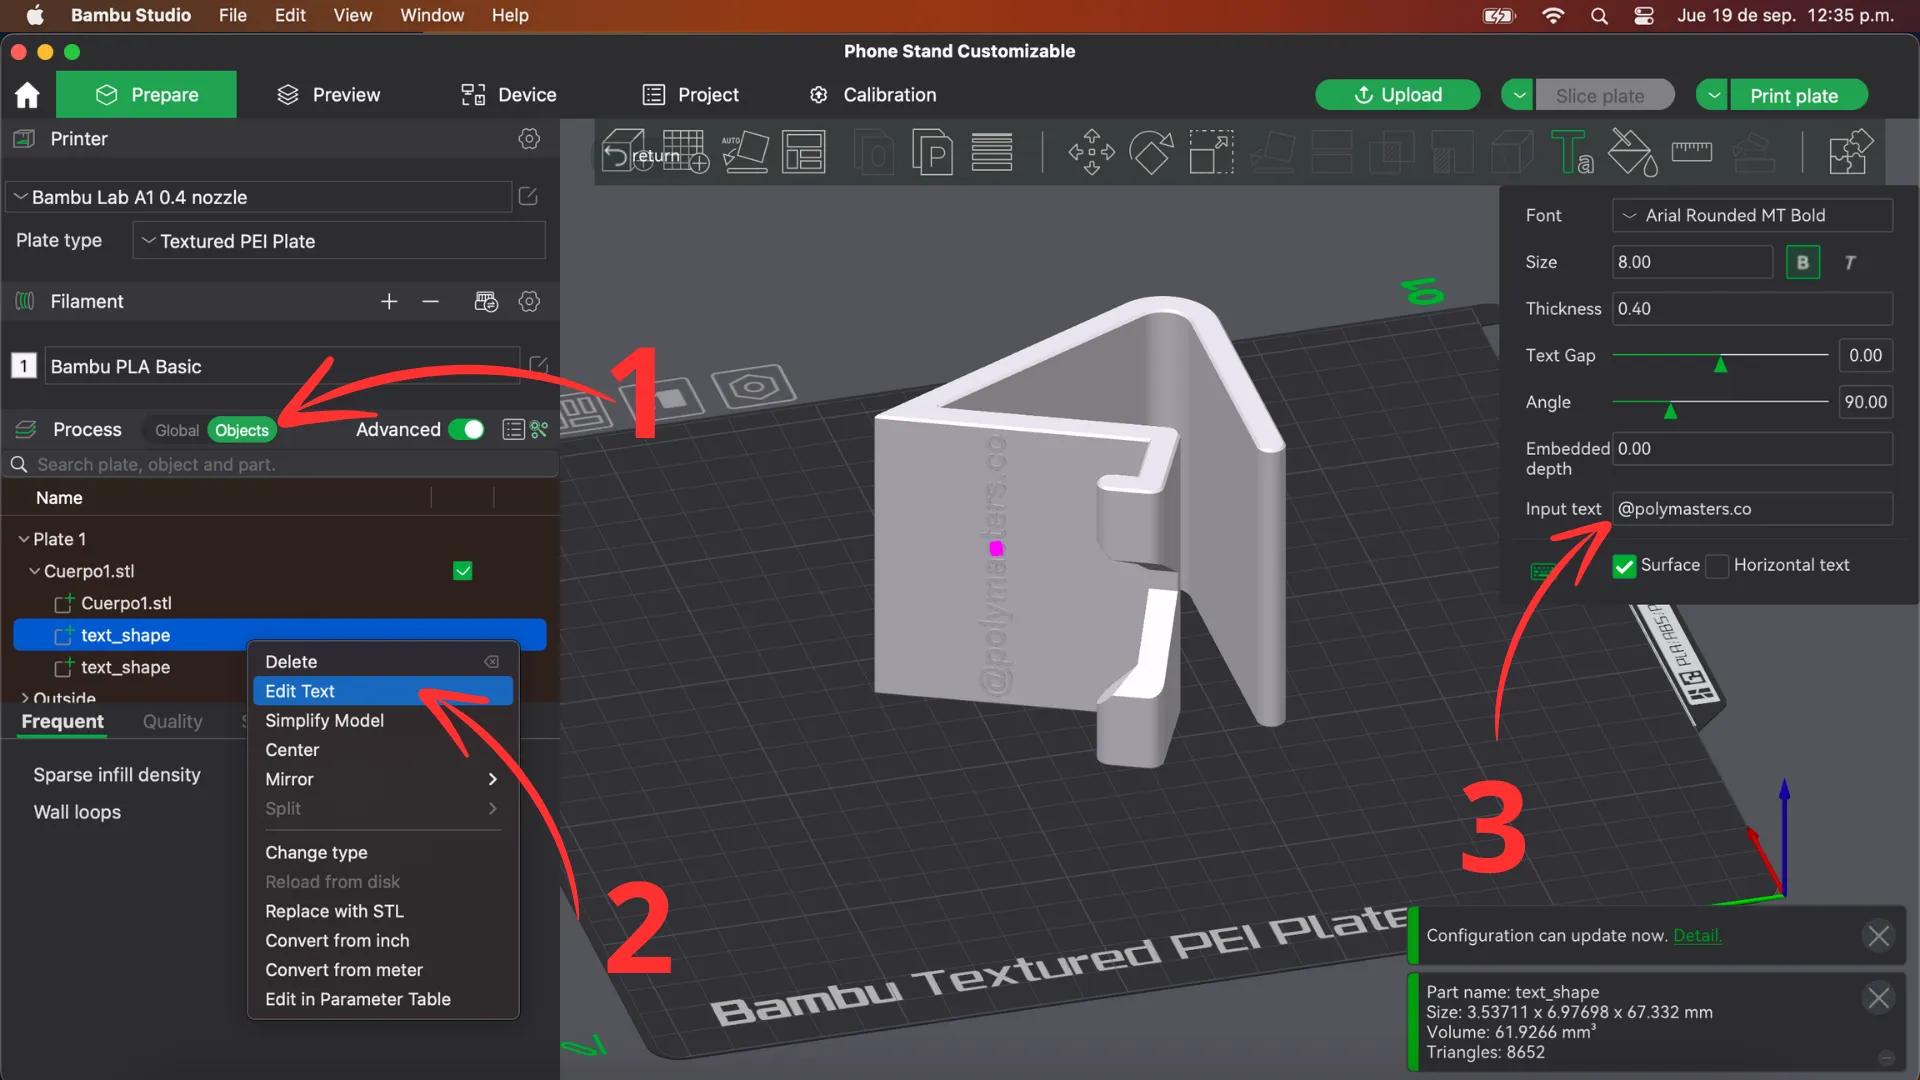Click the AMS filament sync icon
Viewport: 1920px width, 1080px height.
point(486,301)
